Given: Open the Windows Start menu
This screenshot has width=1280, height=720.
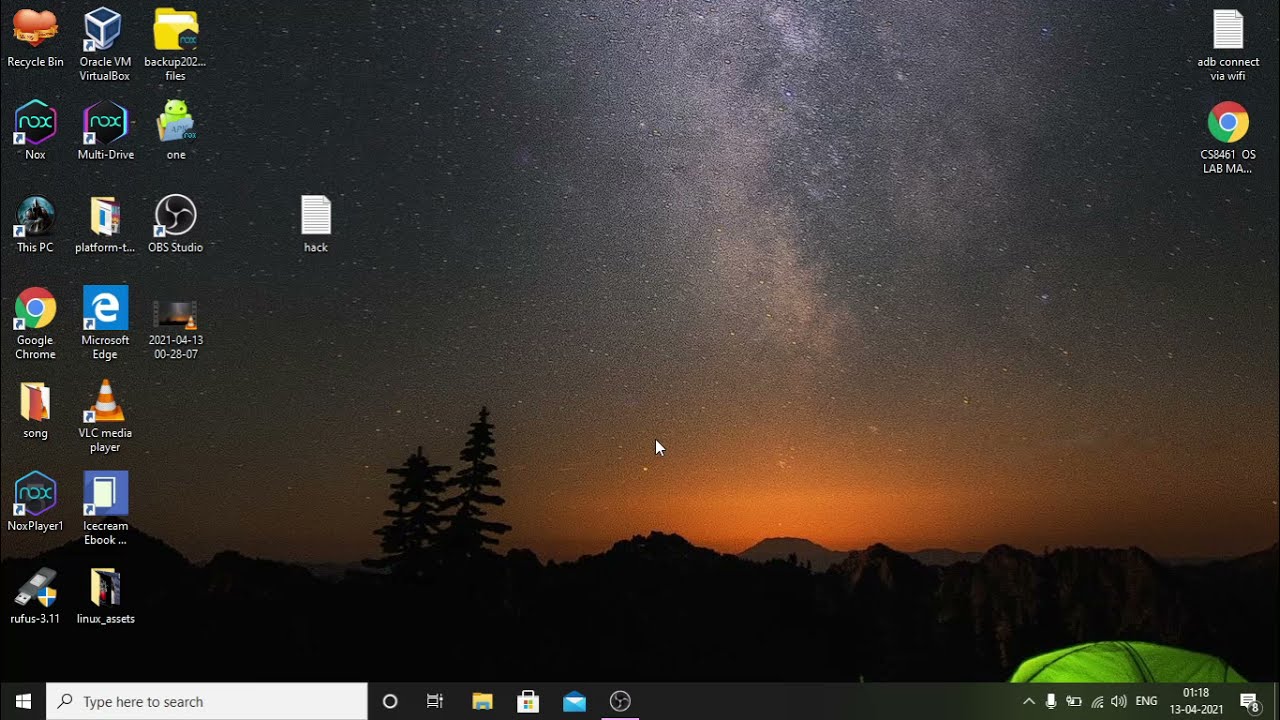Looking at the screenshot, I should coord(23,701).
